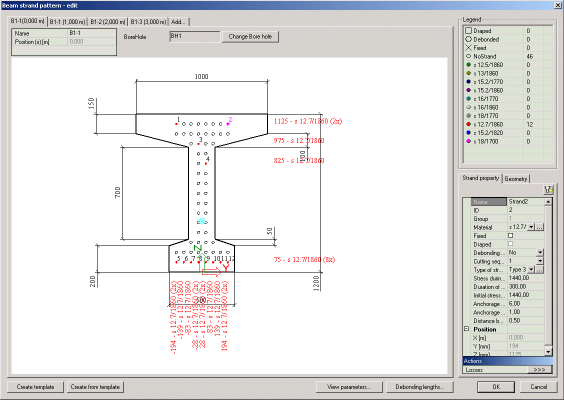Viewport: 564px width, 400px height.
Task: Toggle the Draped checkbox in strand properties
Action: [510, 244]
